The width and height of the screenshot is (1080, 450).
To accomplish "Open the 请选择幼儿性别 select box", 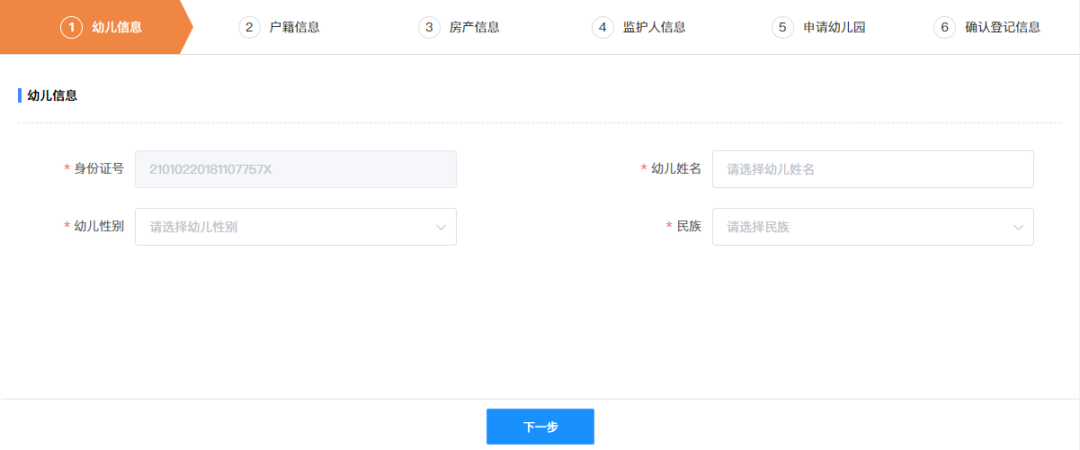I will (x=285, y=227).
